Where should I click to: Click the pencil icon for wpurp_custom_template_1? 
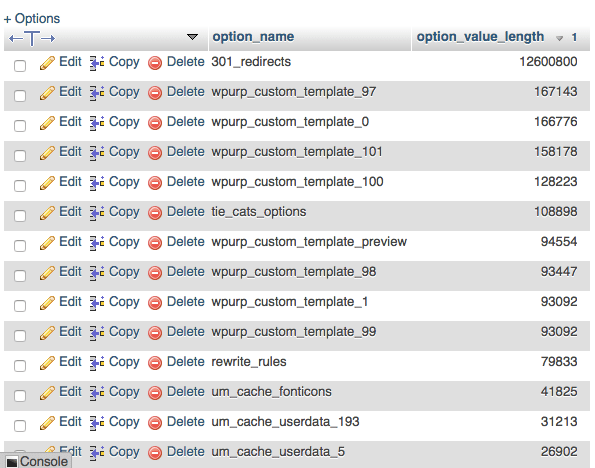pos(47,303)
